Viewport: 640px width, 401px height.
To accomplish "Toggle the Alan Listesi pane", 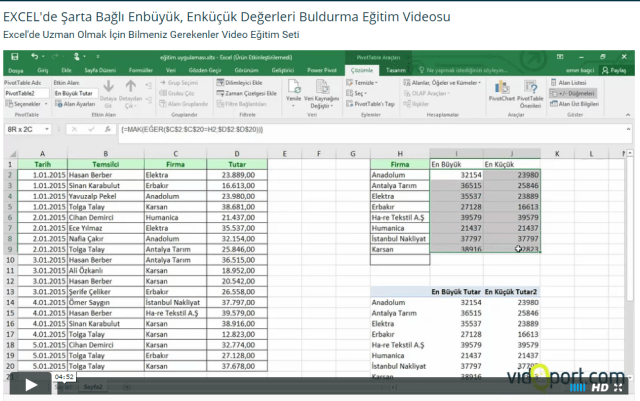I will (569, 82).
